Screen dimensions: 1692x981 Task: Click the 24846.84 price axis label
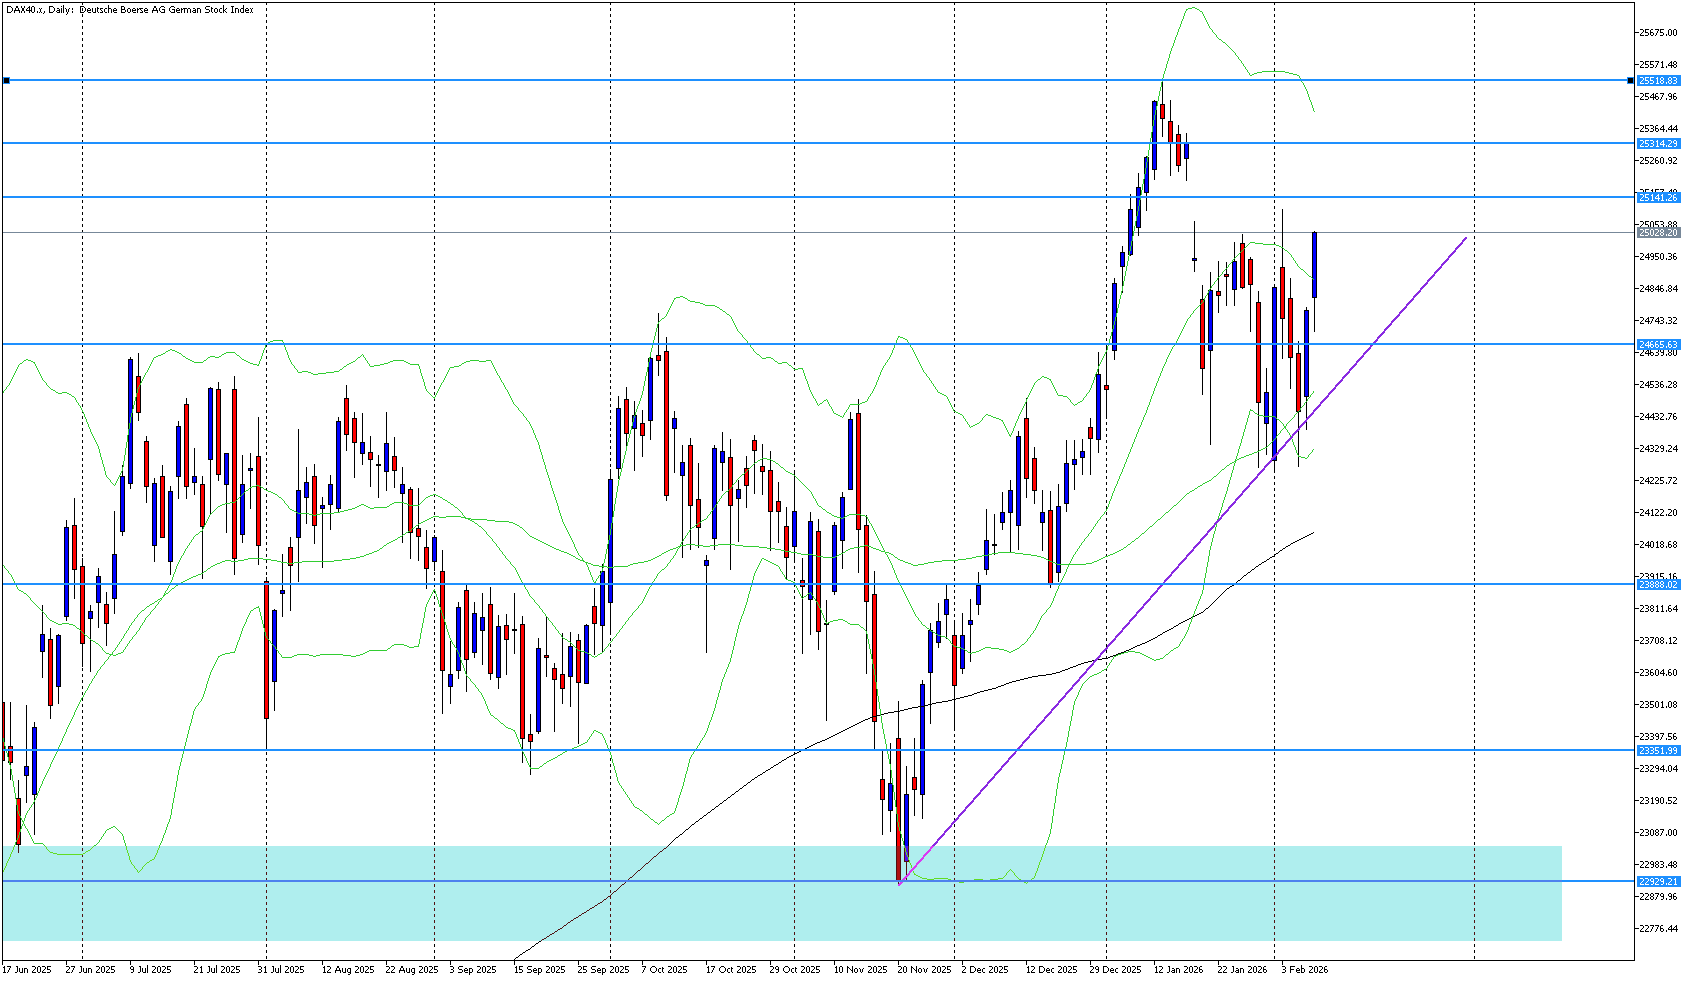pos(1659,289)
